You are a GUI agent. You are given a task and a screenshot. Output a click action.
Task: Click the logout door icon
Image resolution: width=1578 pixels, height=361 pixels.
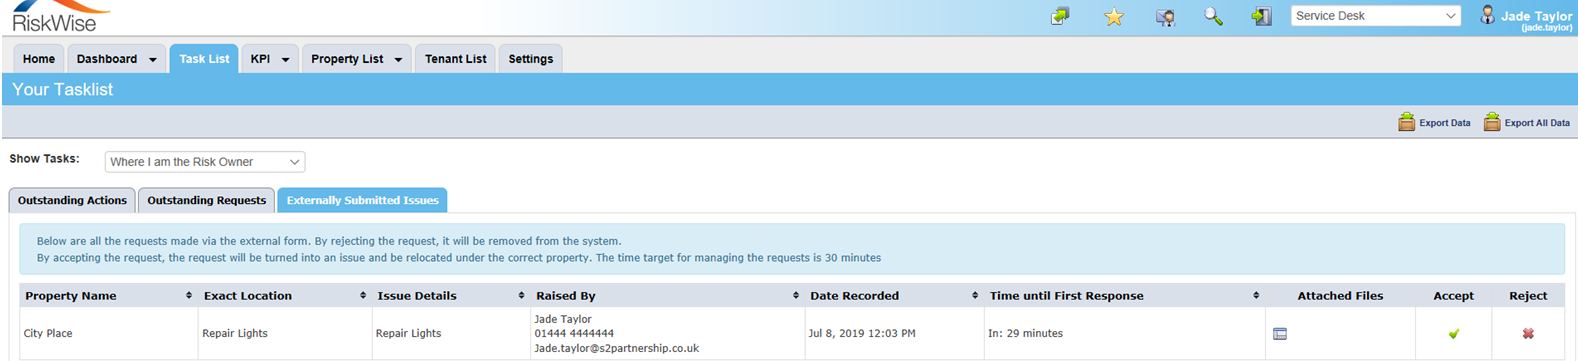pos(1262,17)
